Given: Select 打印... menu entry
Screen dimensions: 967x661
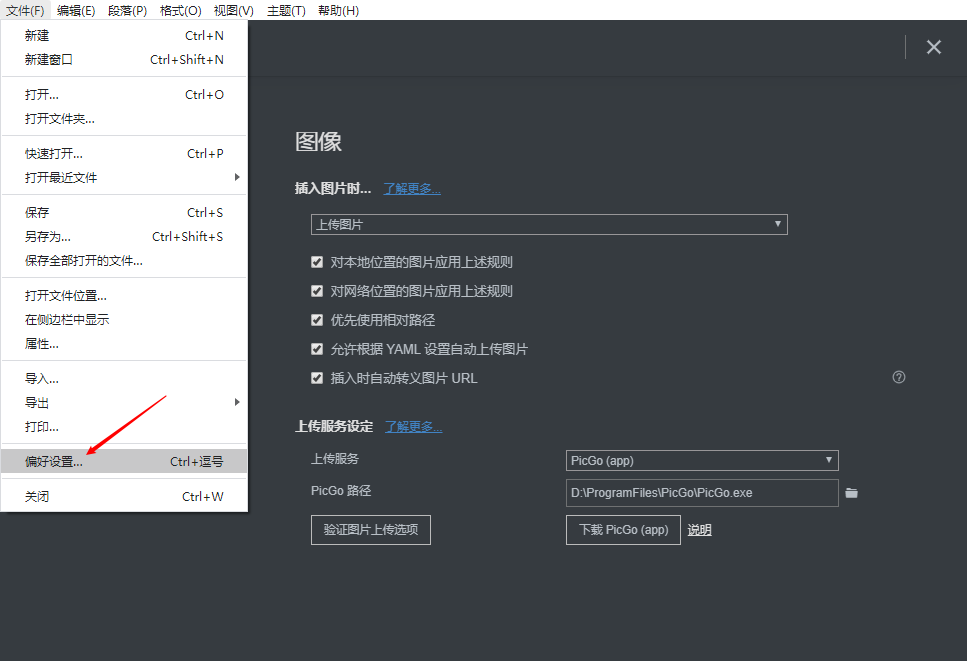Looking at the screenshot, I should click(x=124, y=427).
